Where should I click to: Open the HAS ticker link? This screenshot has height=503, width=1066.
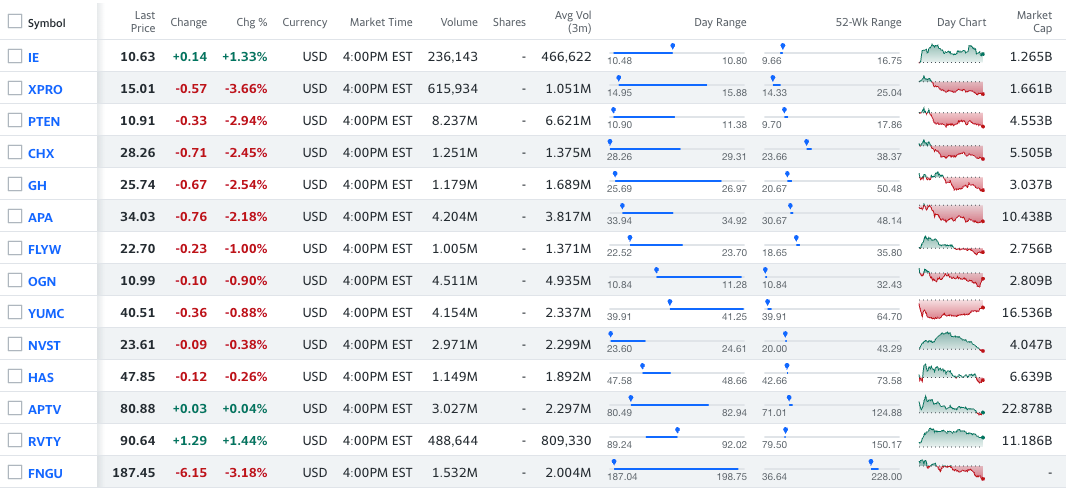click(40, 377)
